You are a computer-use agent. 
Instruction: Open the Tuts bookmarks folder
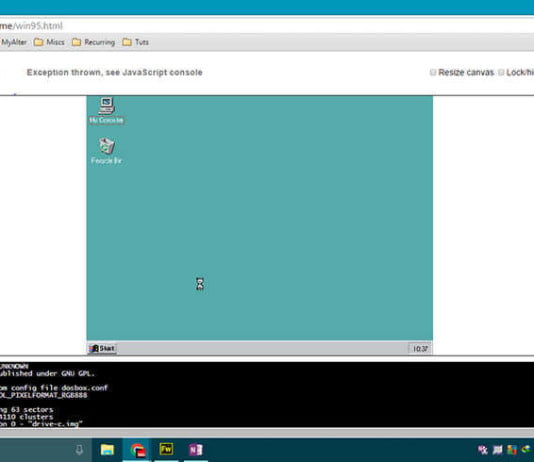(x=136, y=42)
